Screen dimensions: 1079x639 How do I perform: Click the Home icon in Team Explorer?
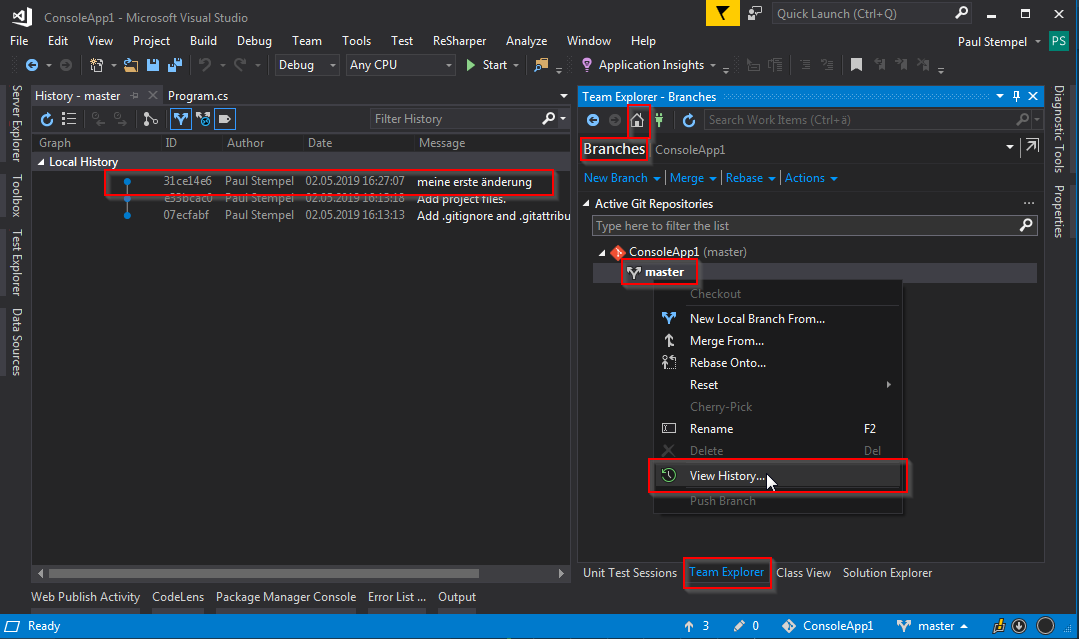(637, 120)
